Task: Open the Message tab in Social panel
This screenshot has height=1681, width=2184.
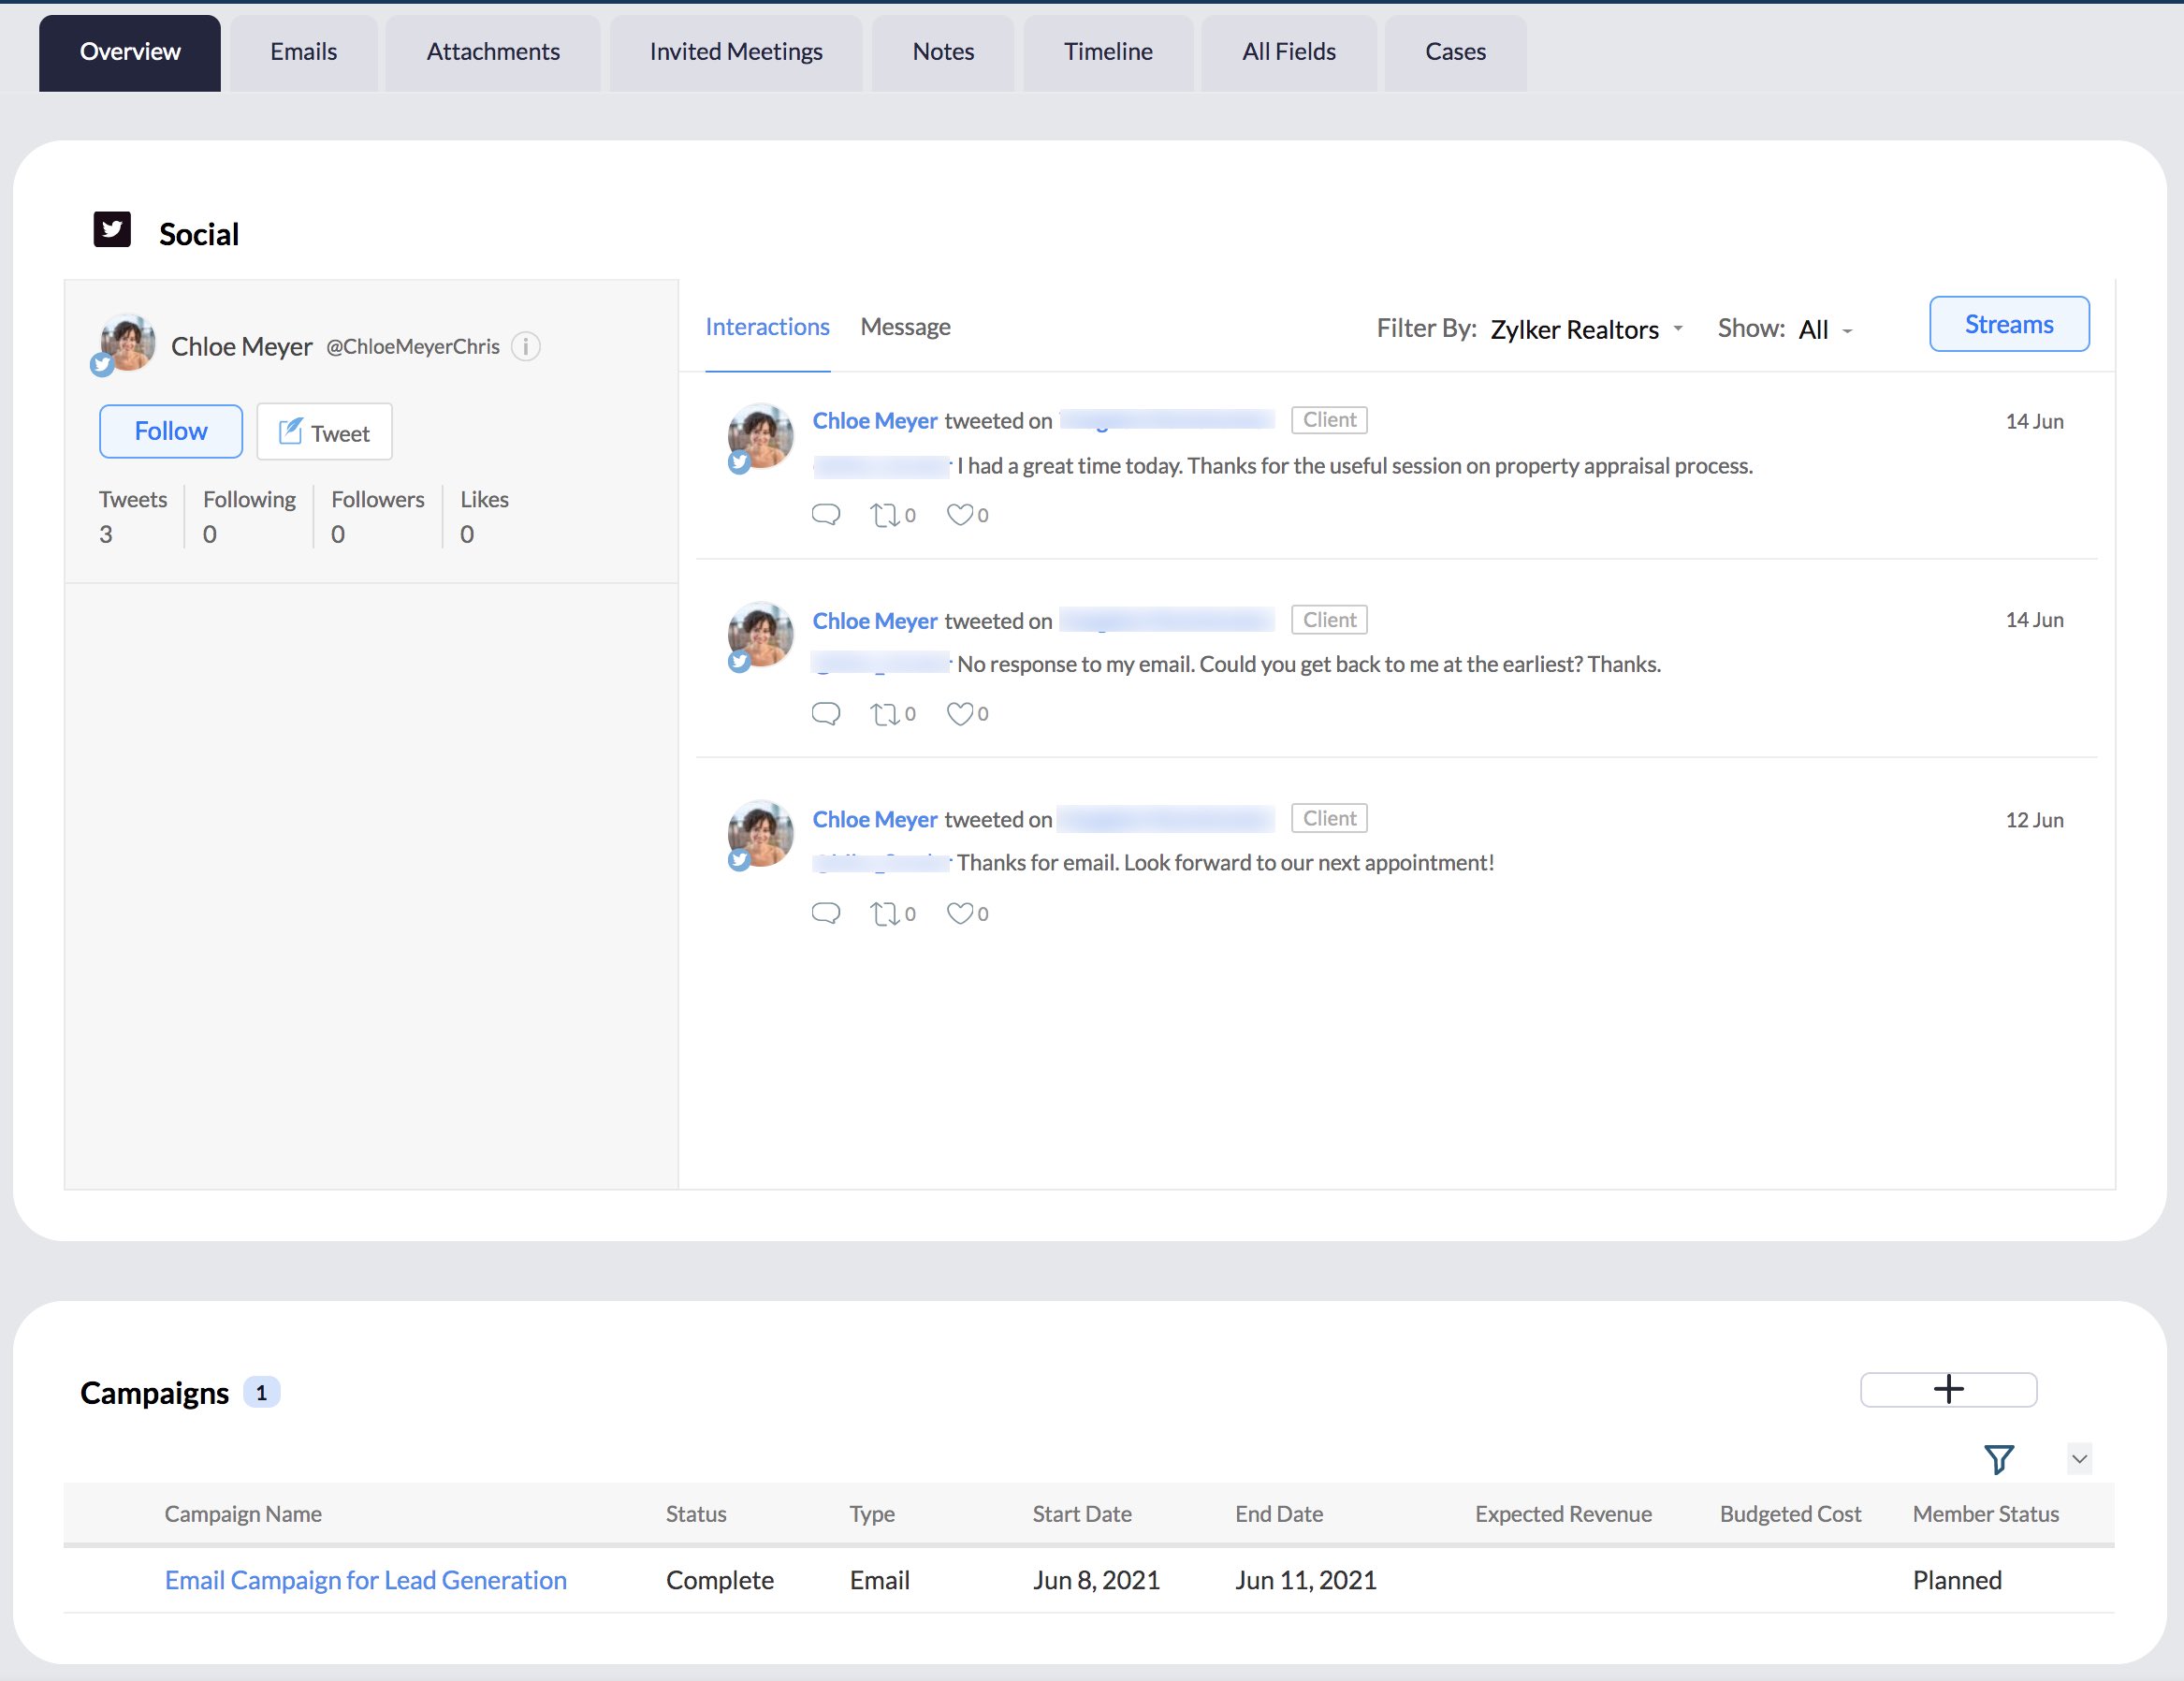Action: [x=905, y=326]
